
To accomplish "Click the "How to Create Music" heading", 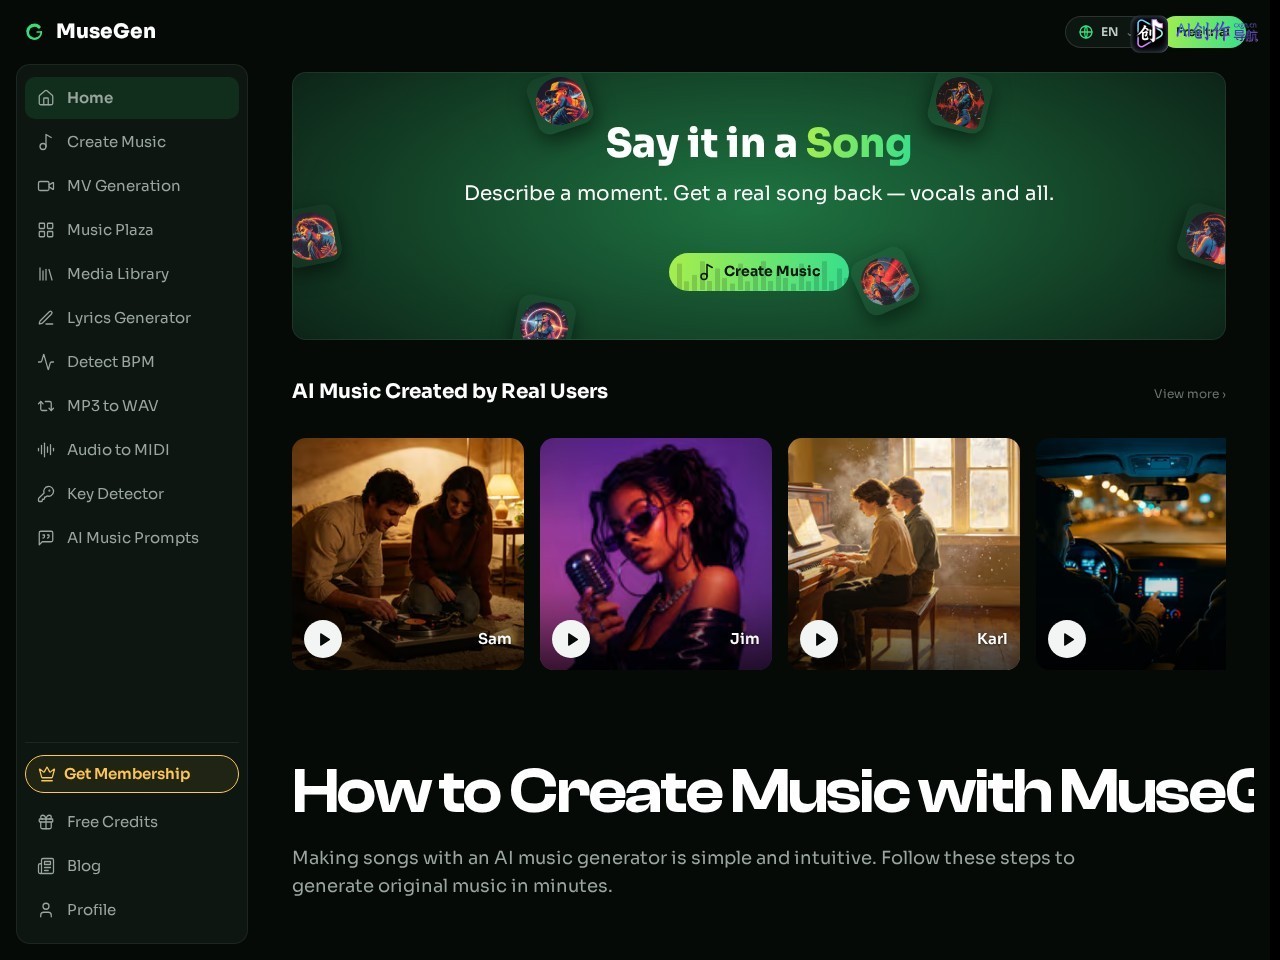I will [773, 791].
